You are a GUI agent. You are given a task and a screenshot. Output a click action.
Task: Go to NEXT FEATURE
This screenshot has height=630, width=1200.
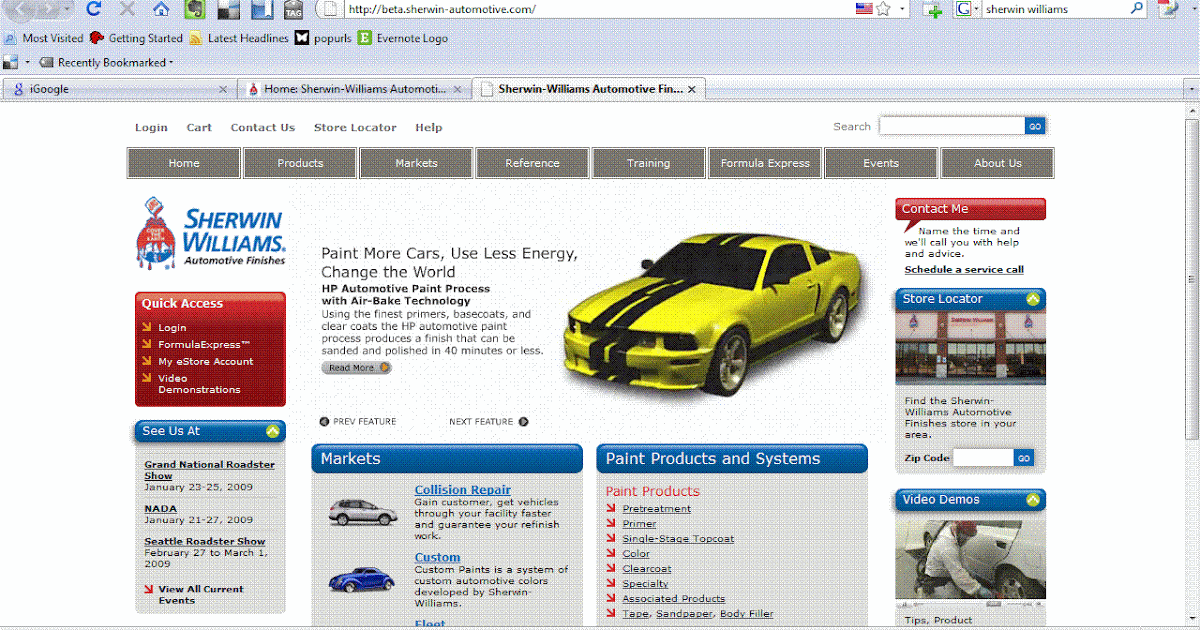tap(489, 422)
